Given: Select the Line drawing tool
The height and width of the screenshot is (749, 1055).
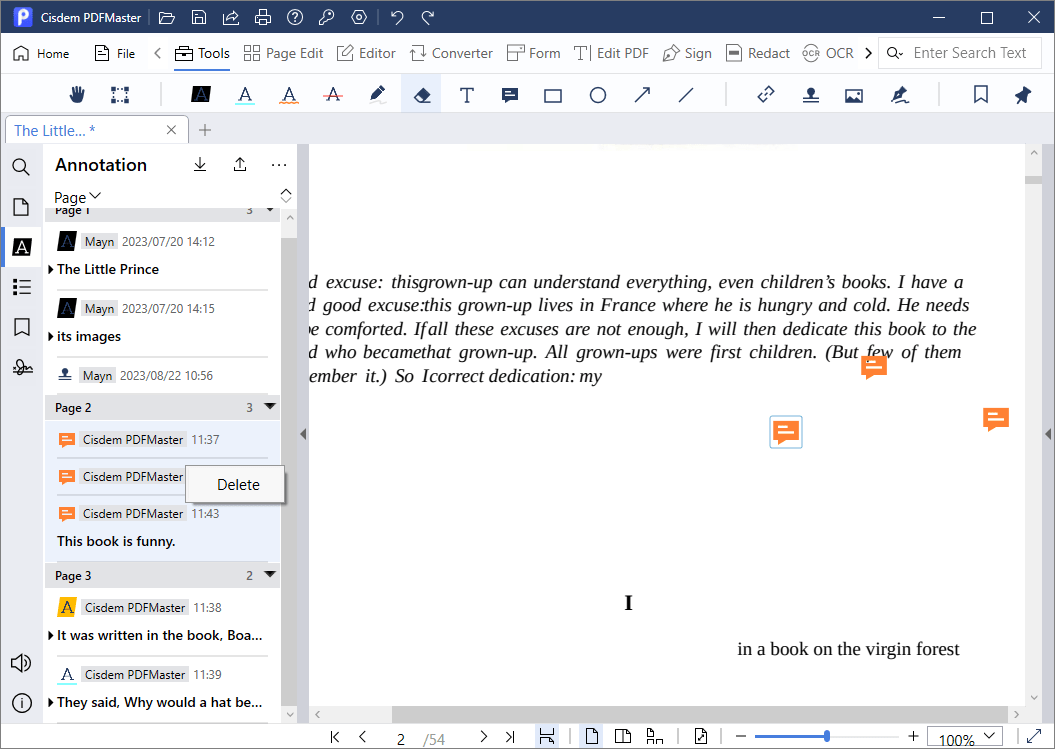Looking at the screenshot, I should (x=686, y=95).
